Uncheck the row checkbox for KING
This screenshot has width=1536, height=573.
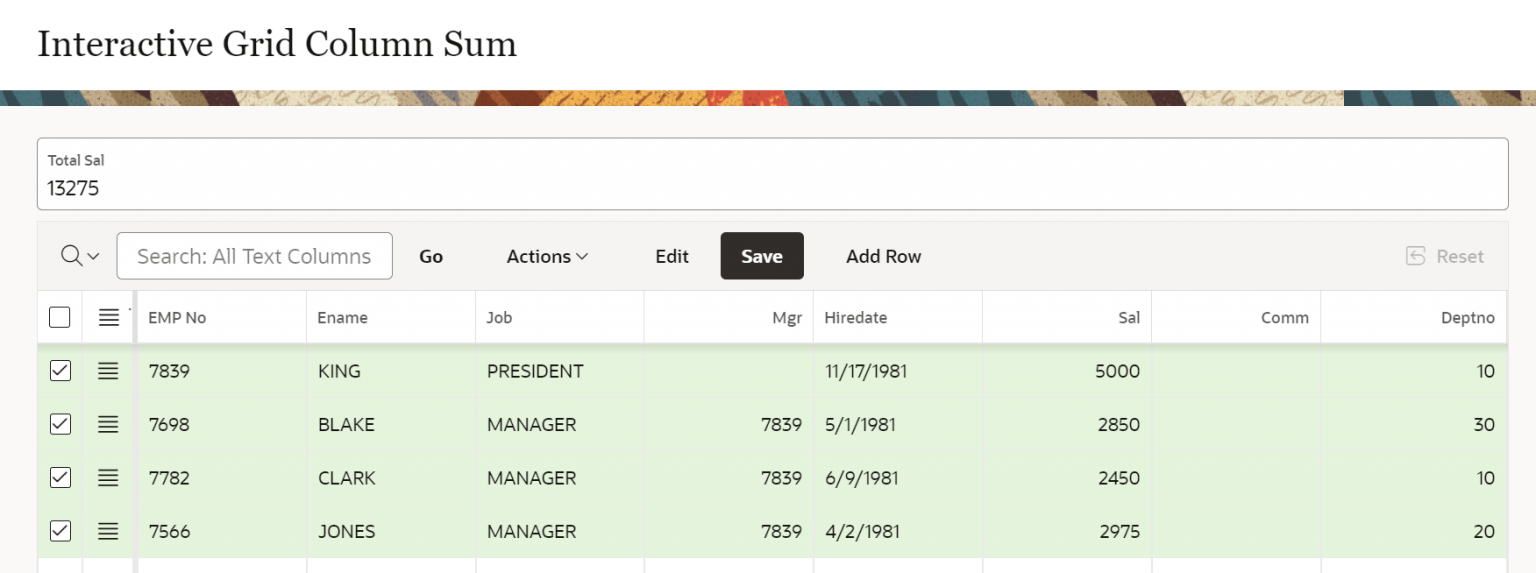(60, 371)
